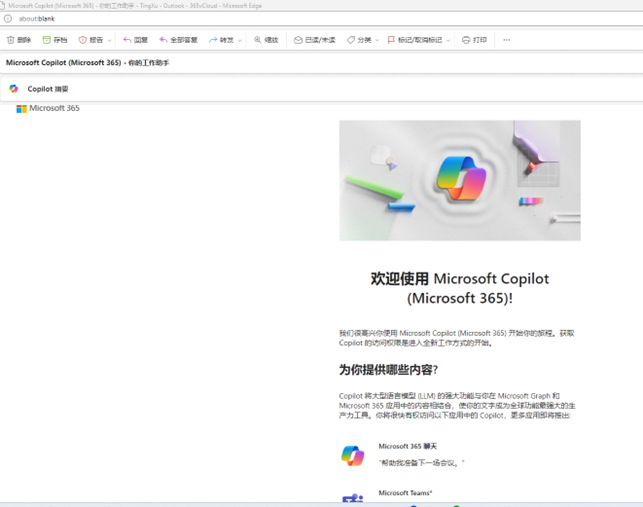Select the email subject line text
Screen dimensions: 643x507
[x=87, y=63]
